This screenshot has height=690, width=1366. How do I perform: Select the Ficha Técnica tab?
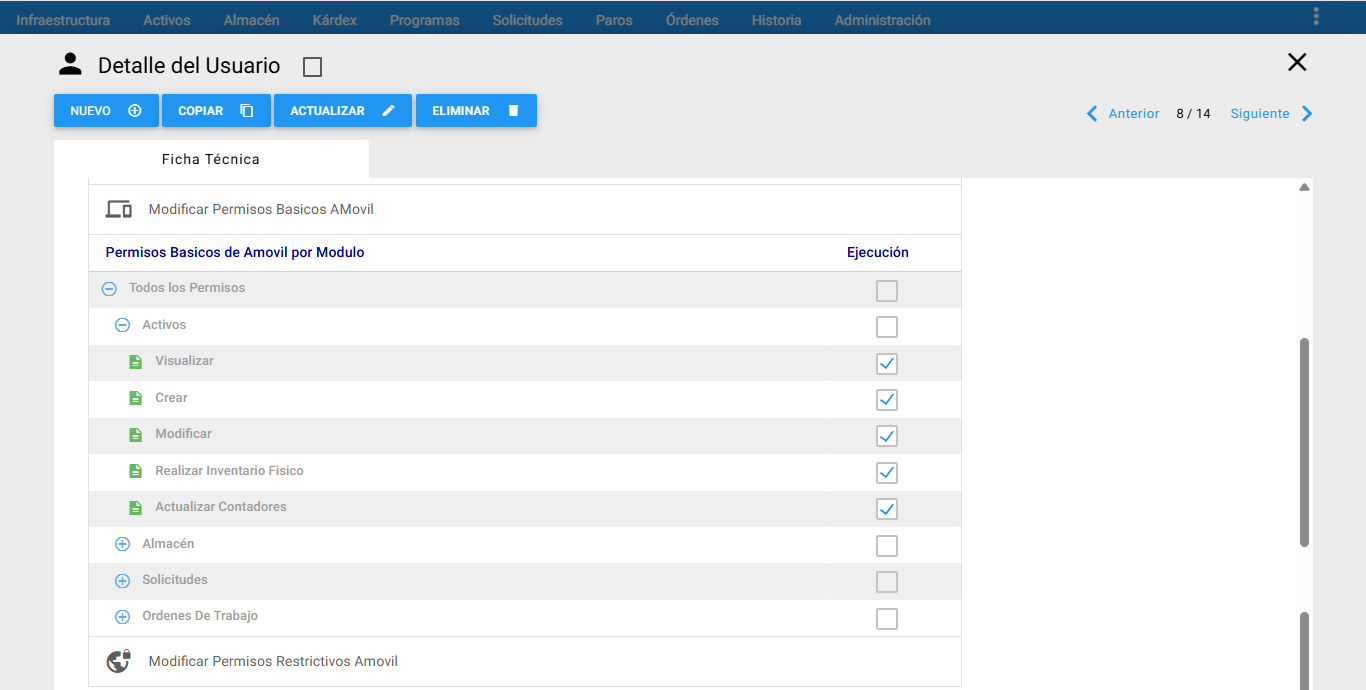click(x=211, y=159)
